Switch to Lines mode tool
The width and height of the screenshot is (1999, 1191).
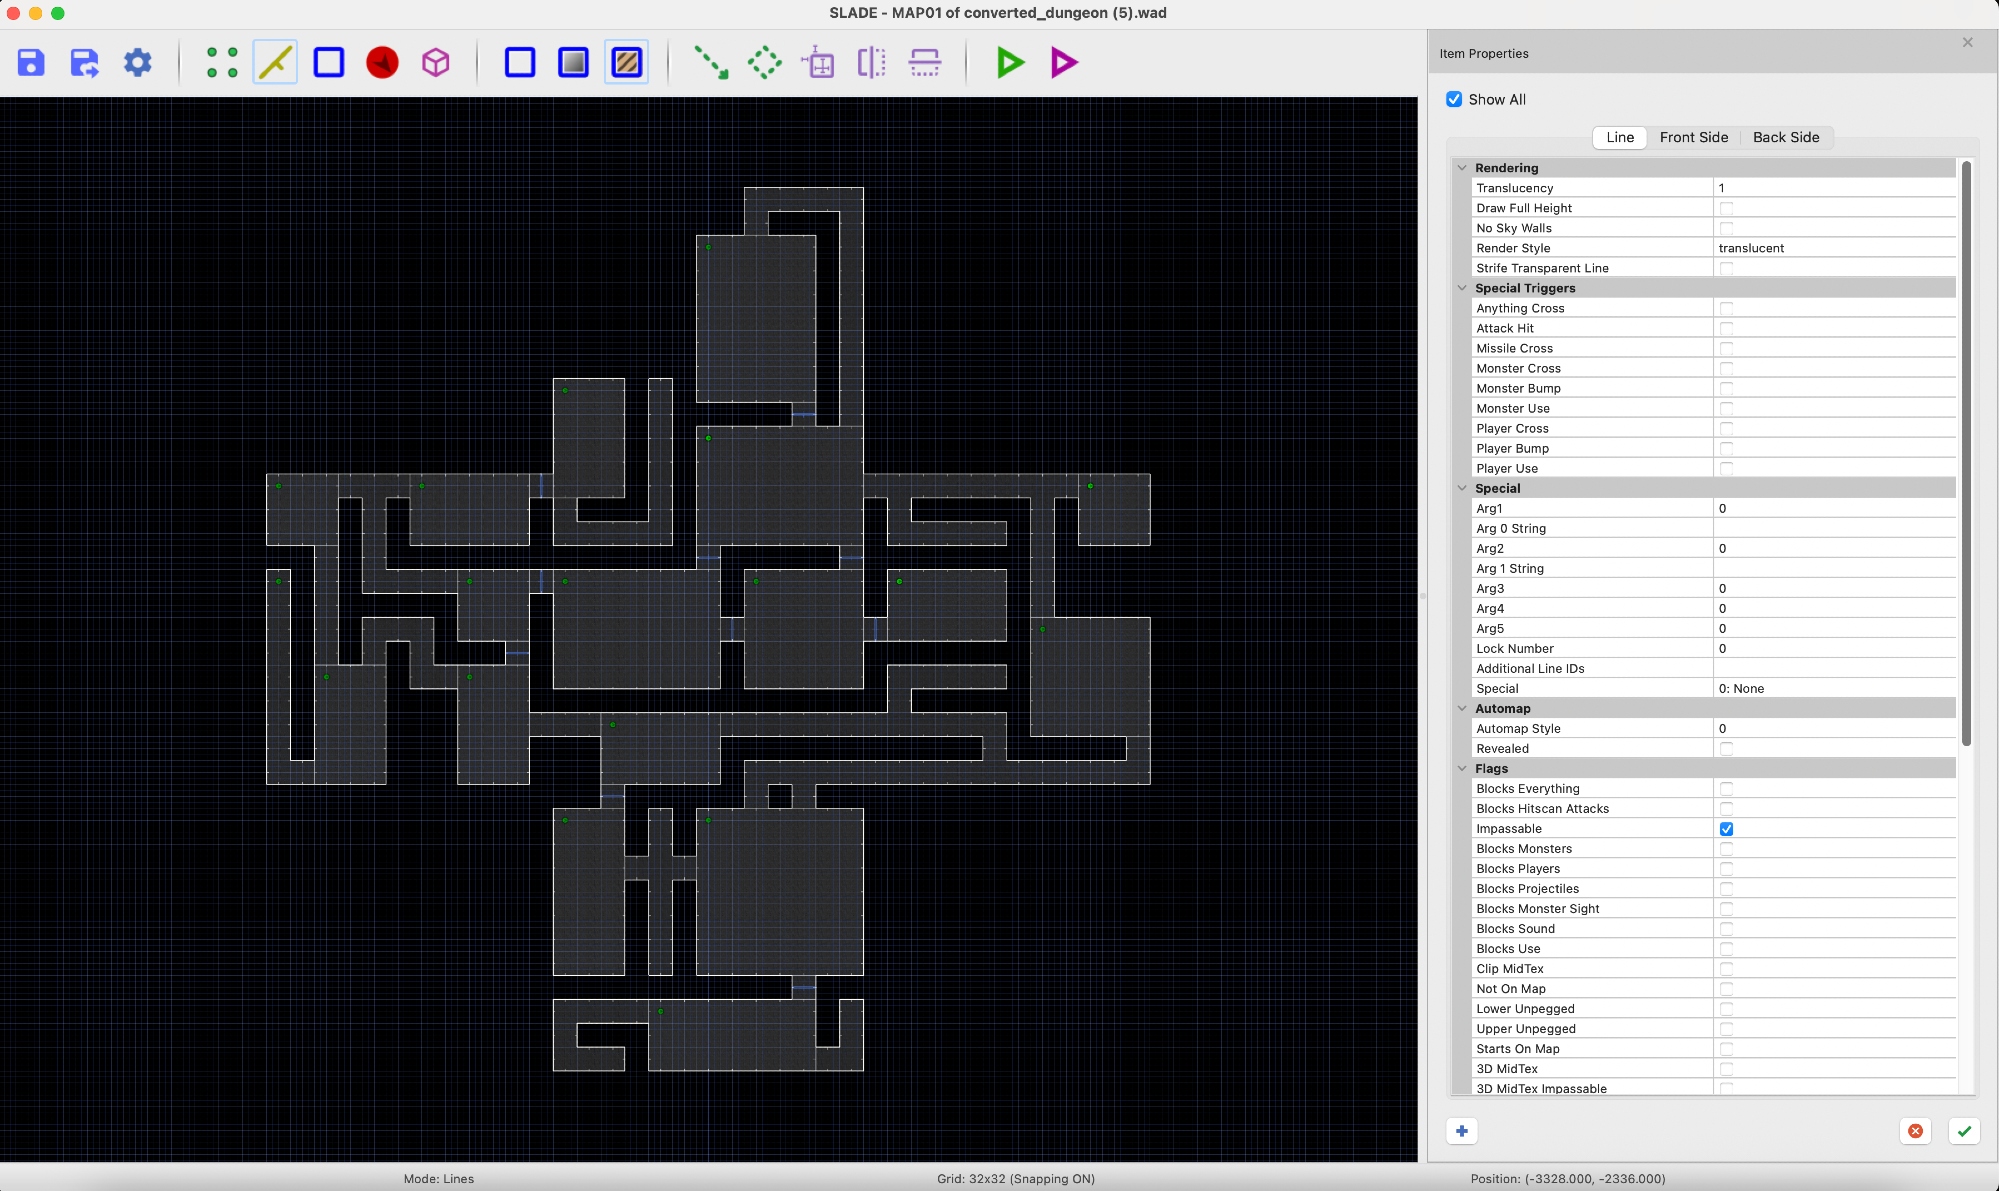[x=275, y=63]
